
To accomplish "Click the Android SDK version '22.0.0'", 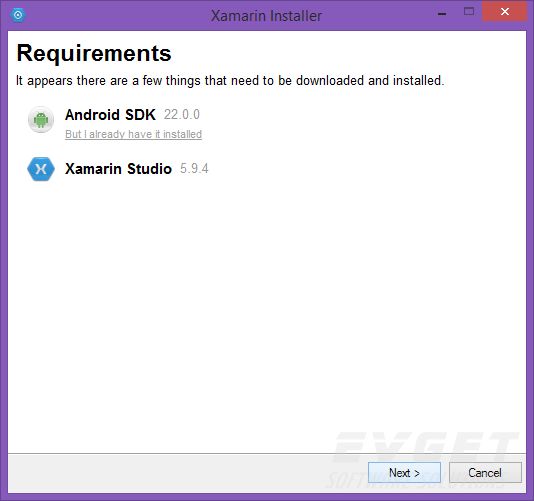I will (x=182, y=115).
